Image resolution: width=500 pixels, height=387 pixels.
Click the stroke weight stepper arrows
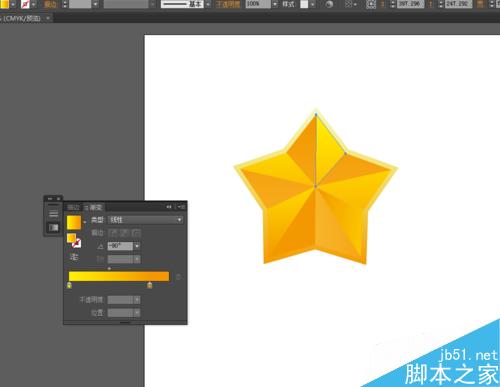pyautogui.click(x=65, y=4)
